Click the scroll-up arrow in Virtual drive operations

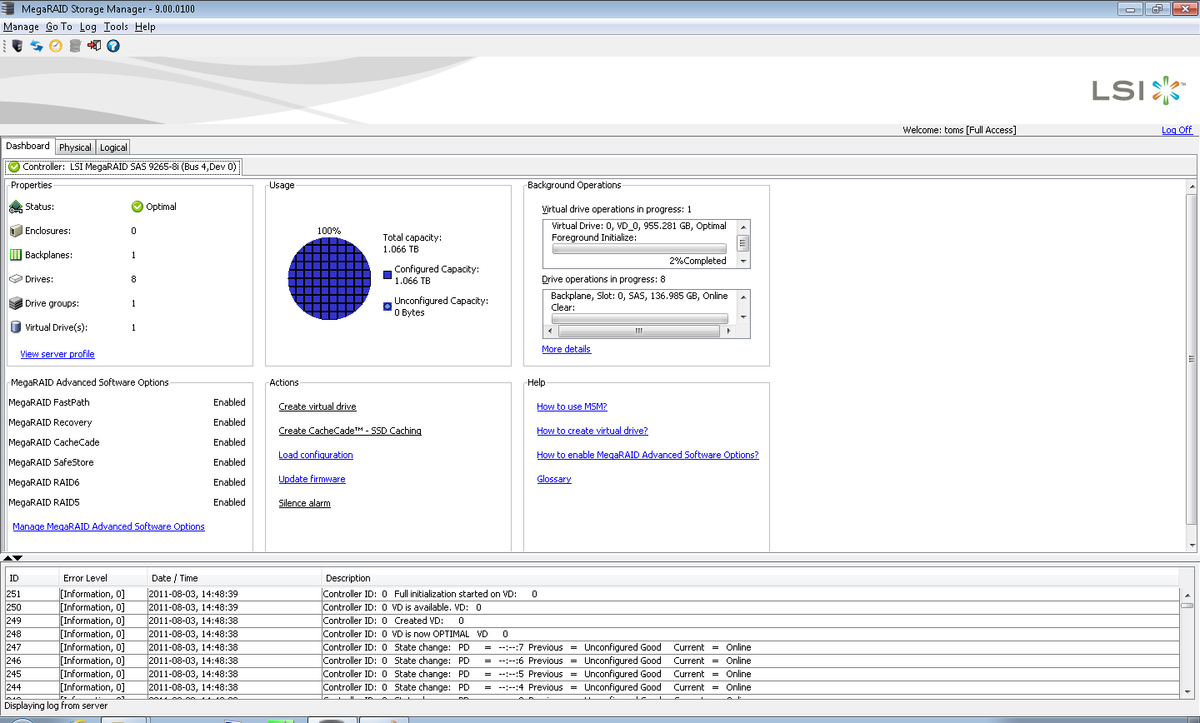point(742,226)
